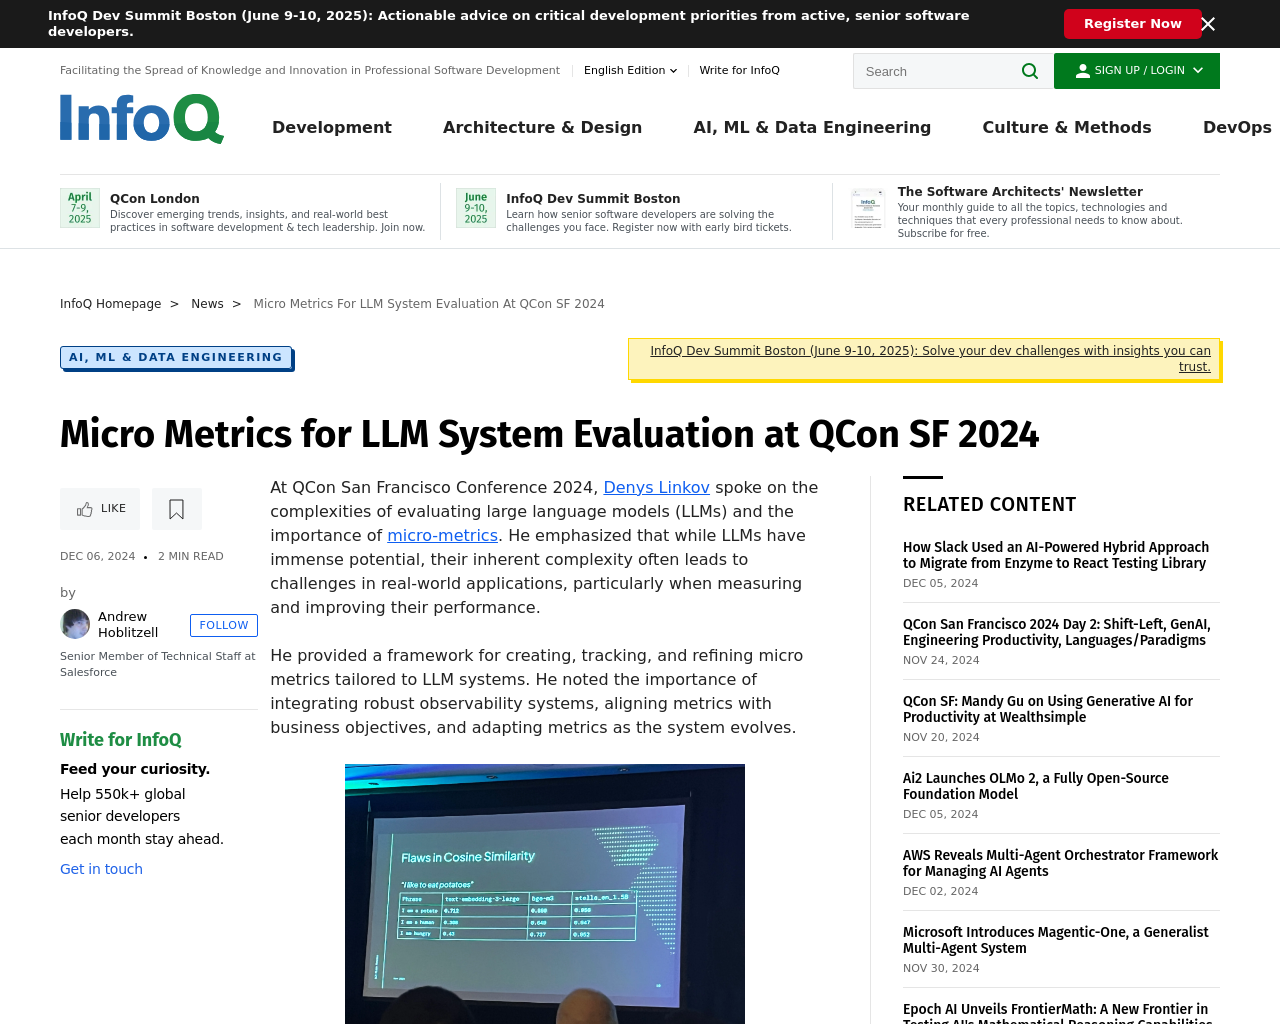Open the English Edition dropdown

630,70
